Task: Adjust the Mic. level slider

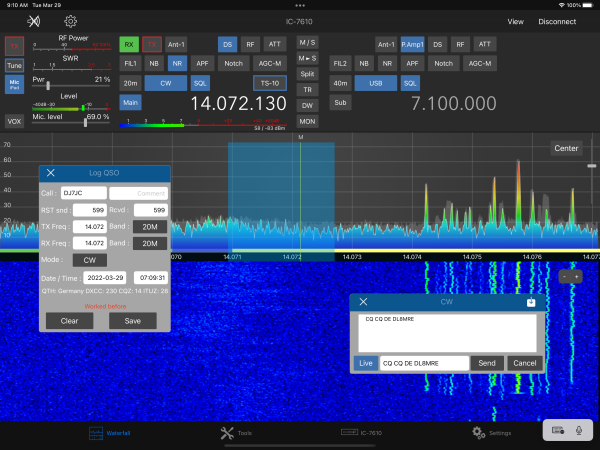Action: (x=85, y=124)
